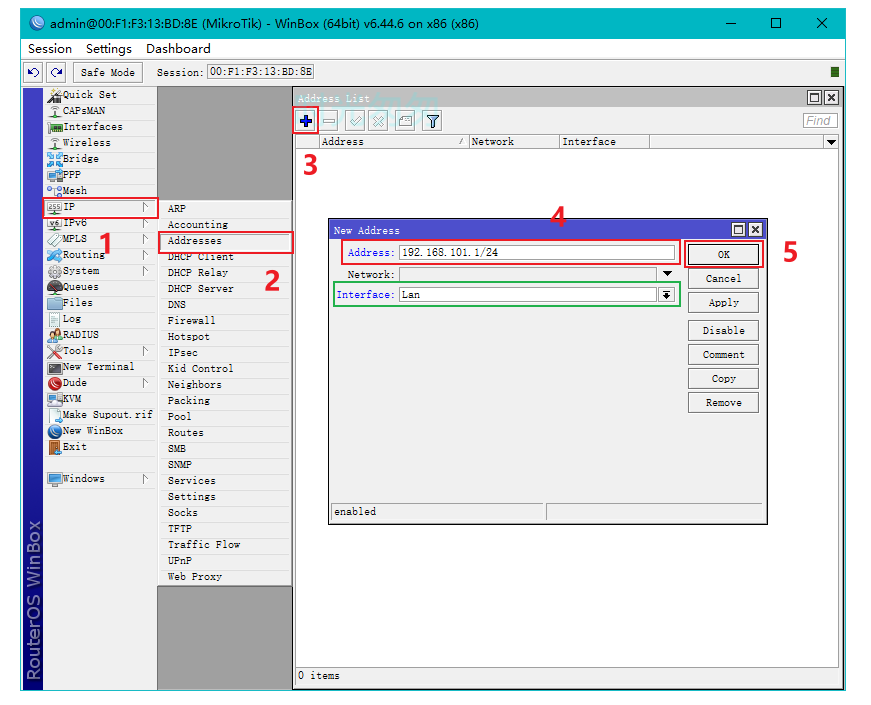Open Mesh in sidebar

(100, 191)
